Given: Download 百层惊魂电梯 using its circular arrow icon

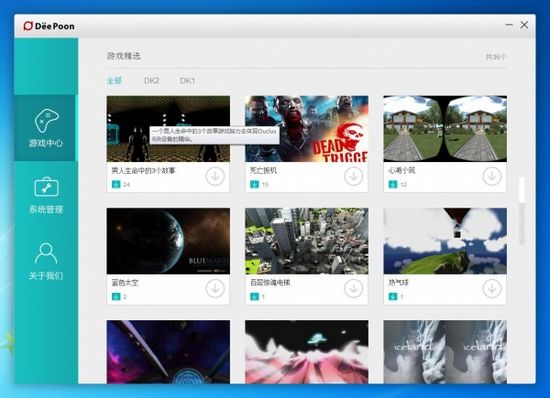Looking at the screenshot, I should (354, 289).
